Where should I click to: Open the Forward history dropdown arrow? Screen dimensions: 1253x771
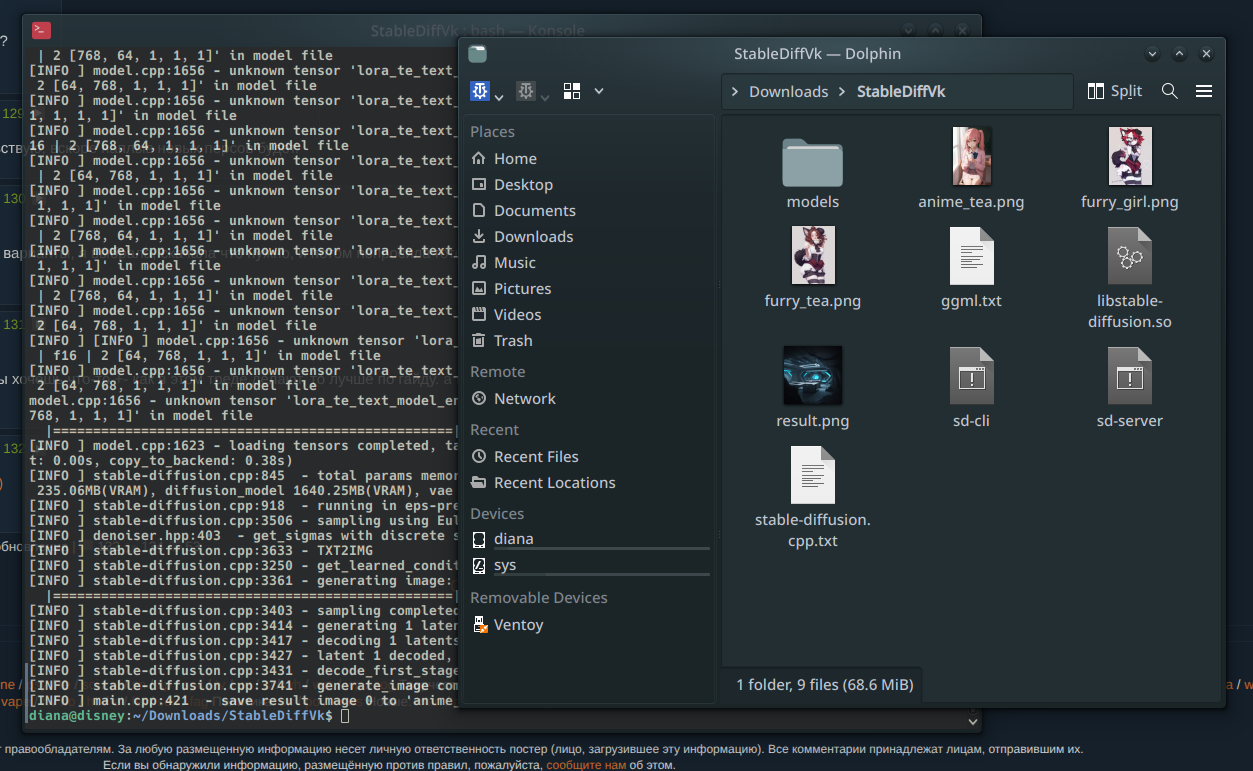[545, 96]
